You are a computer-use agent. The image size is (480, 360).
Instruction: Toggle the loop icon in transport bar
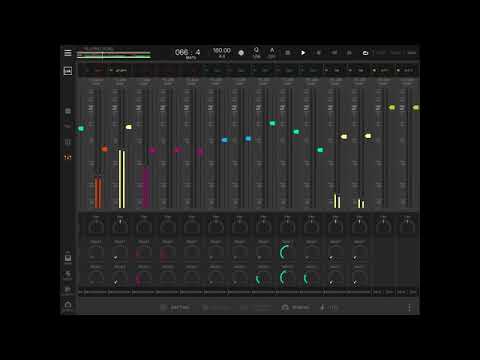[x=365, y=53]
